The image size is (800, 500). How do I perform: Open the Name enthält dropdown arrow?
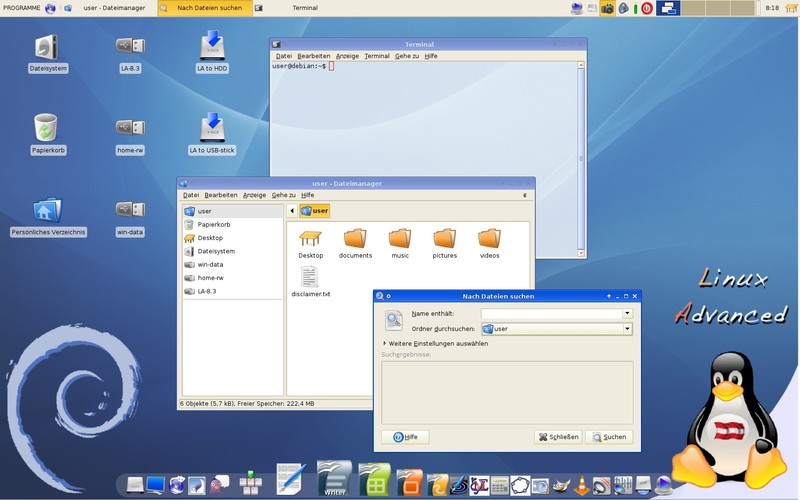click(628, 313)
